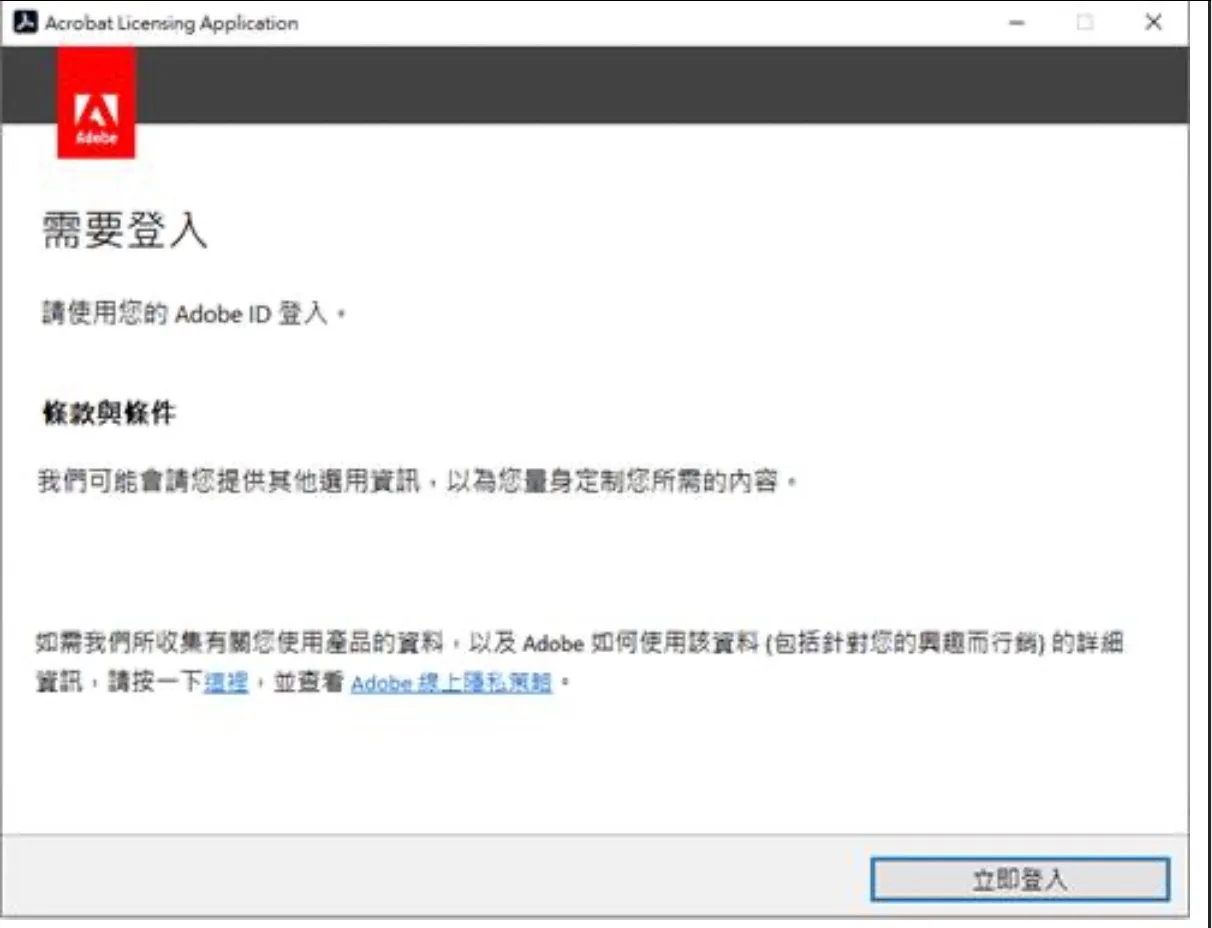Click the 需要登入 heading
Image resolution: width=1212 pixels, height=928 pixels.
coord(124,229)
